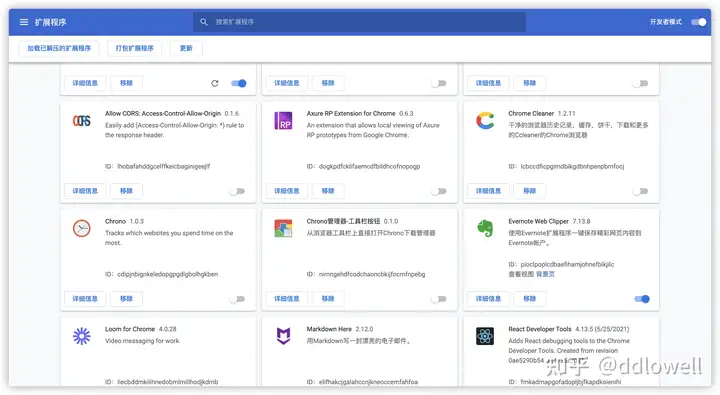Click the React Developer Tools title
Viewport: 720px width, 395px height.
[x=540, y=329]
